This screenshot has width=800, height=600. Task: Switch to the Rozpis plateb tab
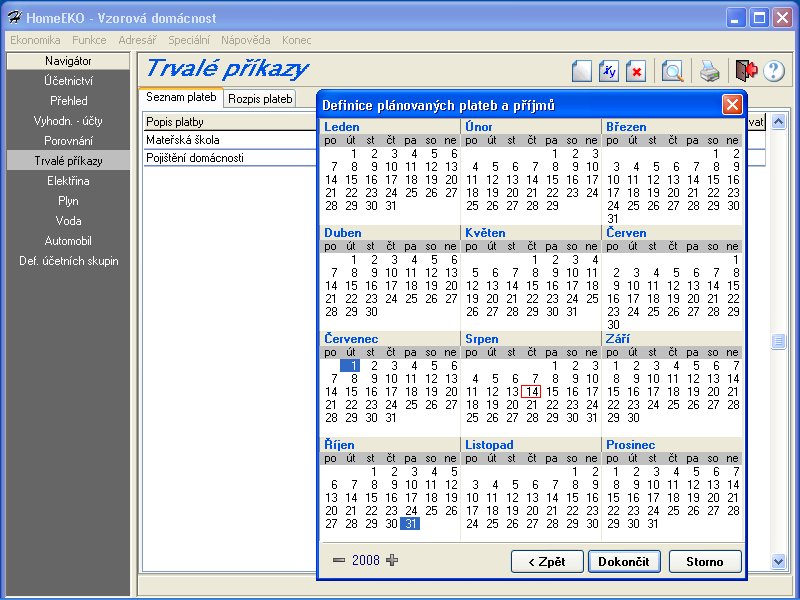[260, 99]
